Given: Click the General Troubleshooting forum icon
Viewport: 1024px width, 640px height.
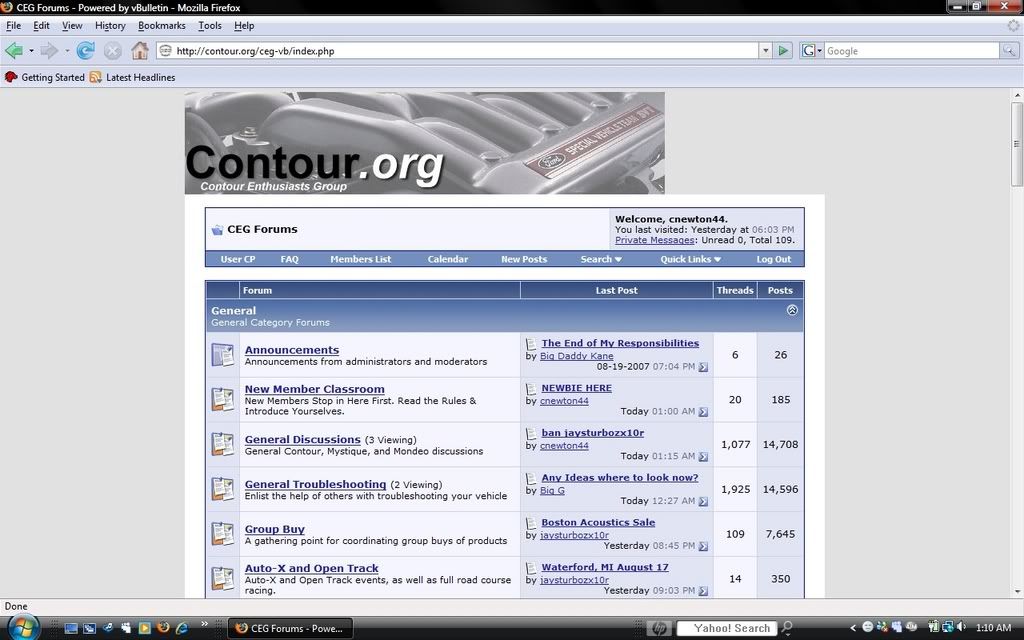Looking at the screenshot, I should (x=223, y=489).
